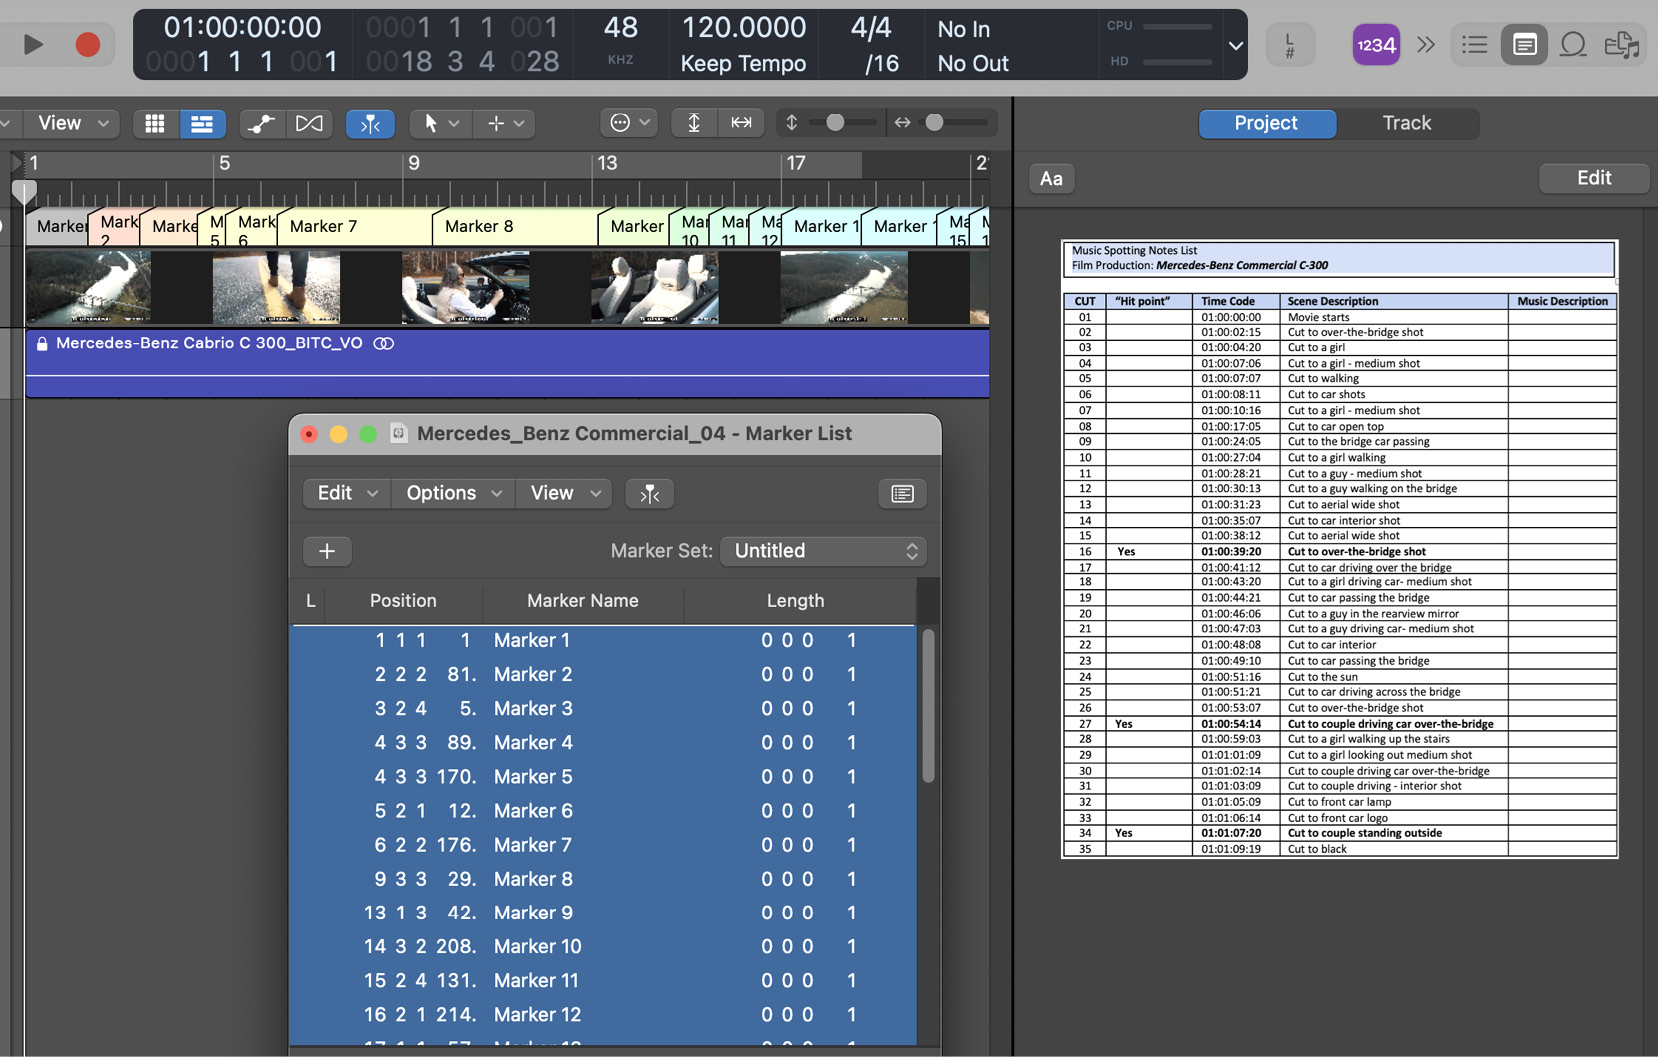Image resolution: width=1658 pixels, height=1057 pixels.
Task: Click the No In punch locator
Action: 964,29
